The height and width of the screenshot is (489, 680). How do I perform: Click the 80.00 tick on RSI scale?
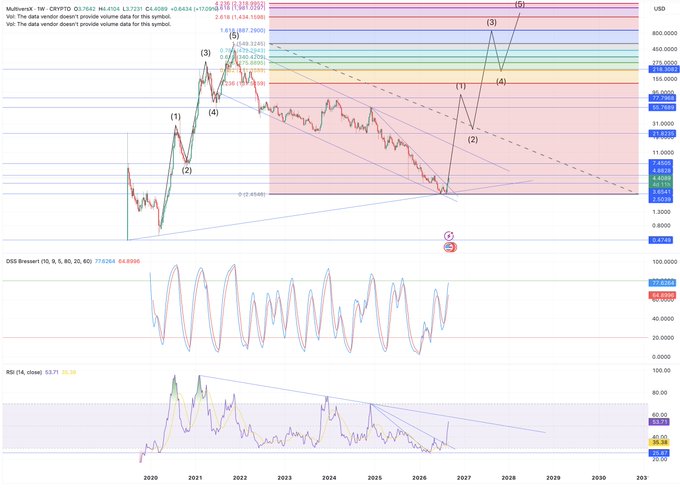[659, 393]
